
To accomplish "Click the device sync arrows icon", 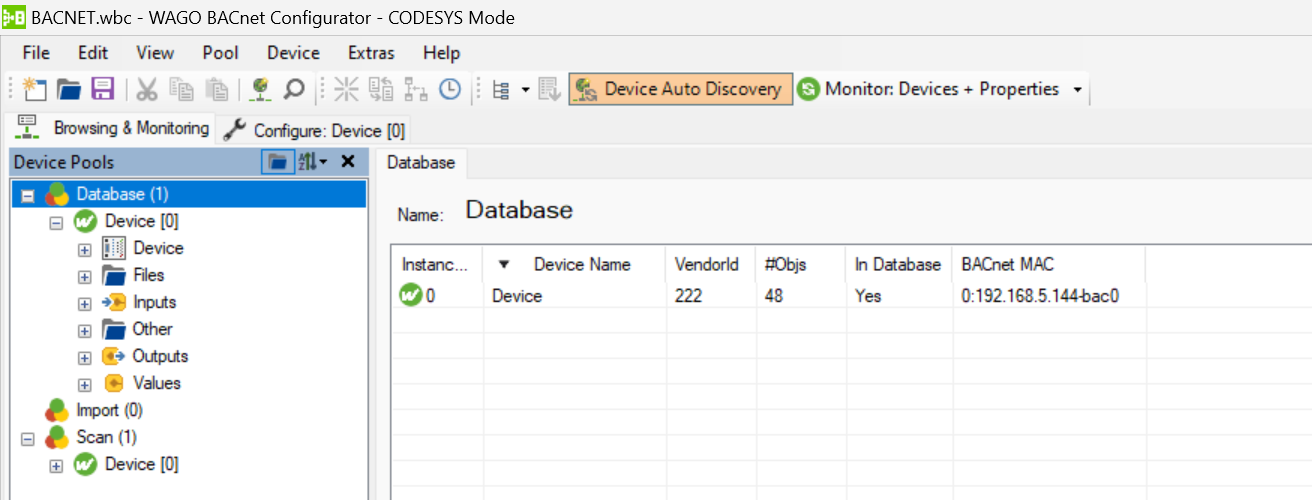I will (x=381, y=89).
